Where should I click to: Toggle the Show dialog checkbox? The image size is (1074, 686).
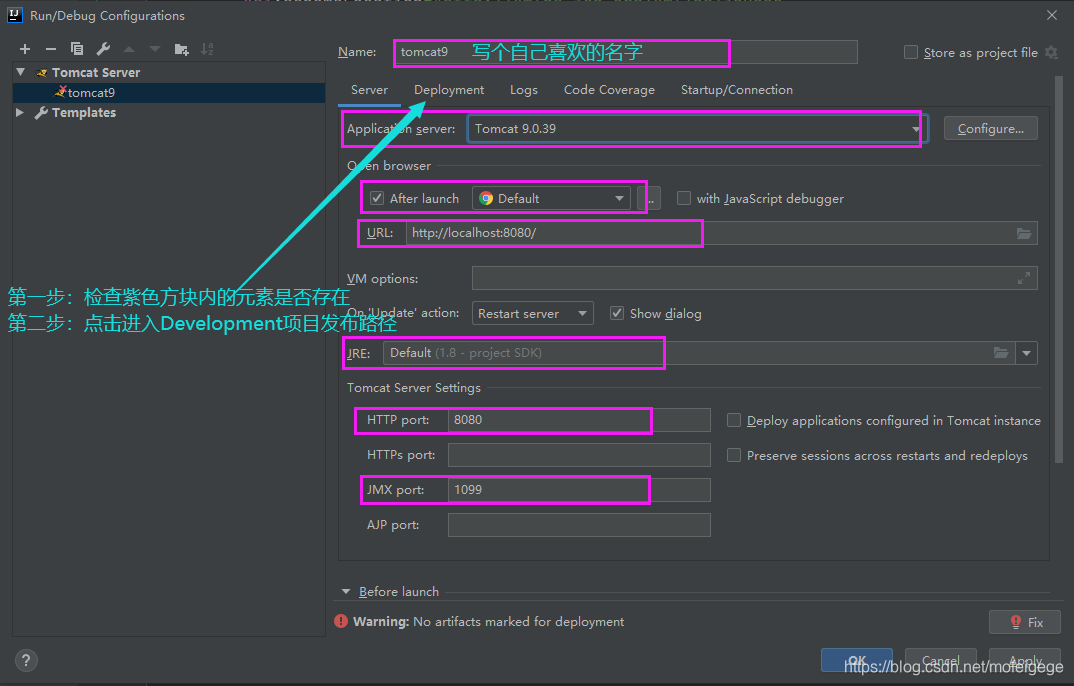pos(617,314)
